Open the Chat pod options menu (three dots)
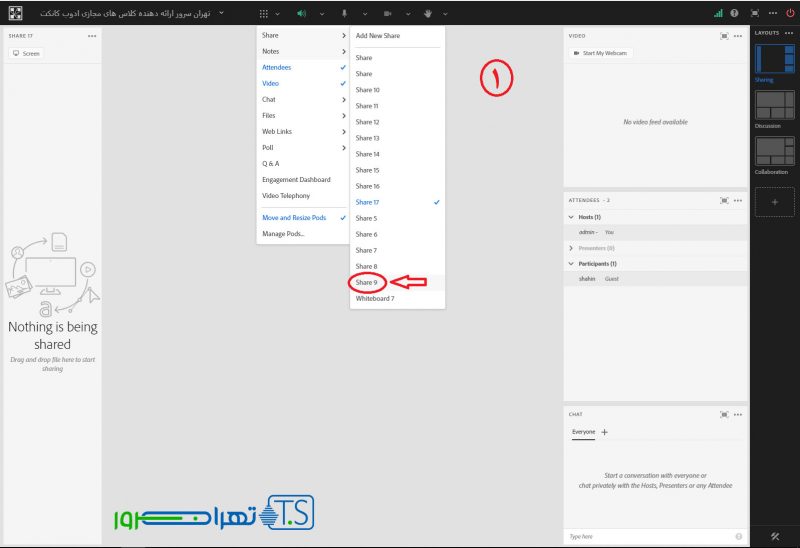 (738, 414)
